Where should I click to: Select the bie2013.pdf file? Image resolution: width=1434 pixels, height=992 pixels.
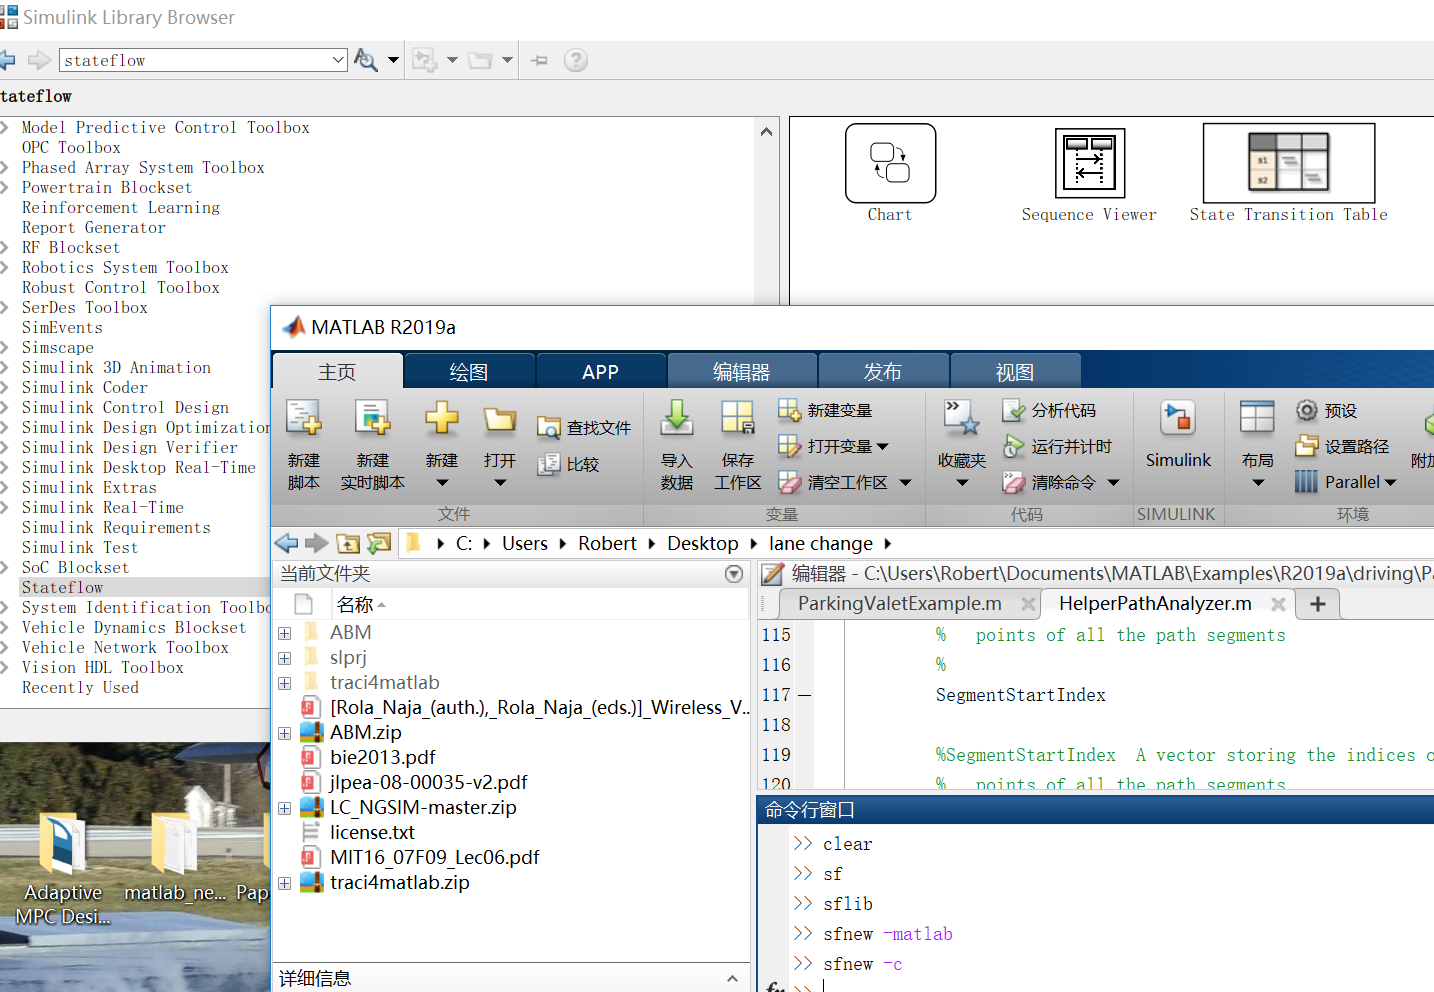pyautogui.click(x=383, y=758)
